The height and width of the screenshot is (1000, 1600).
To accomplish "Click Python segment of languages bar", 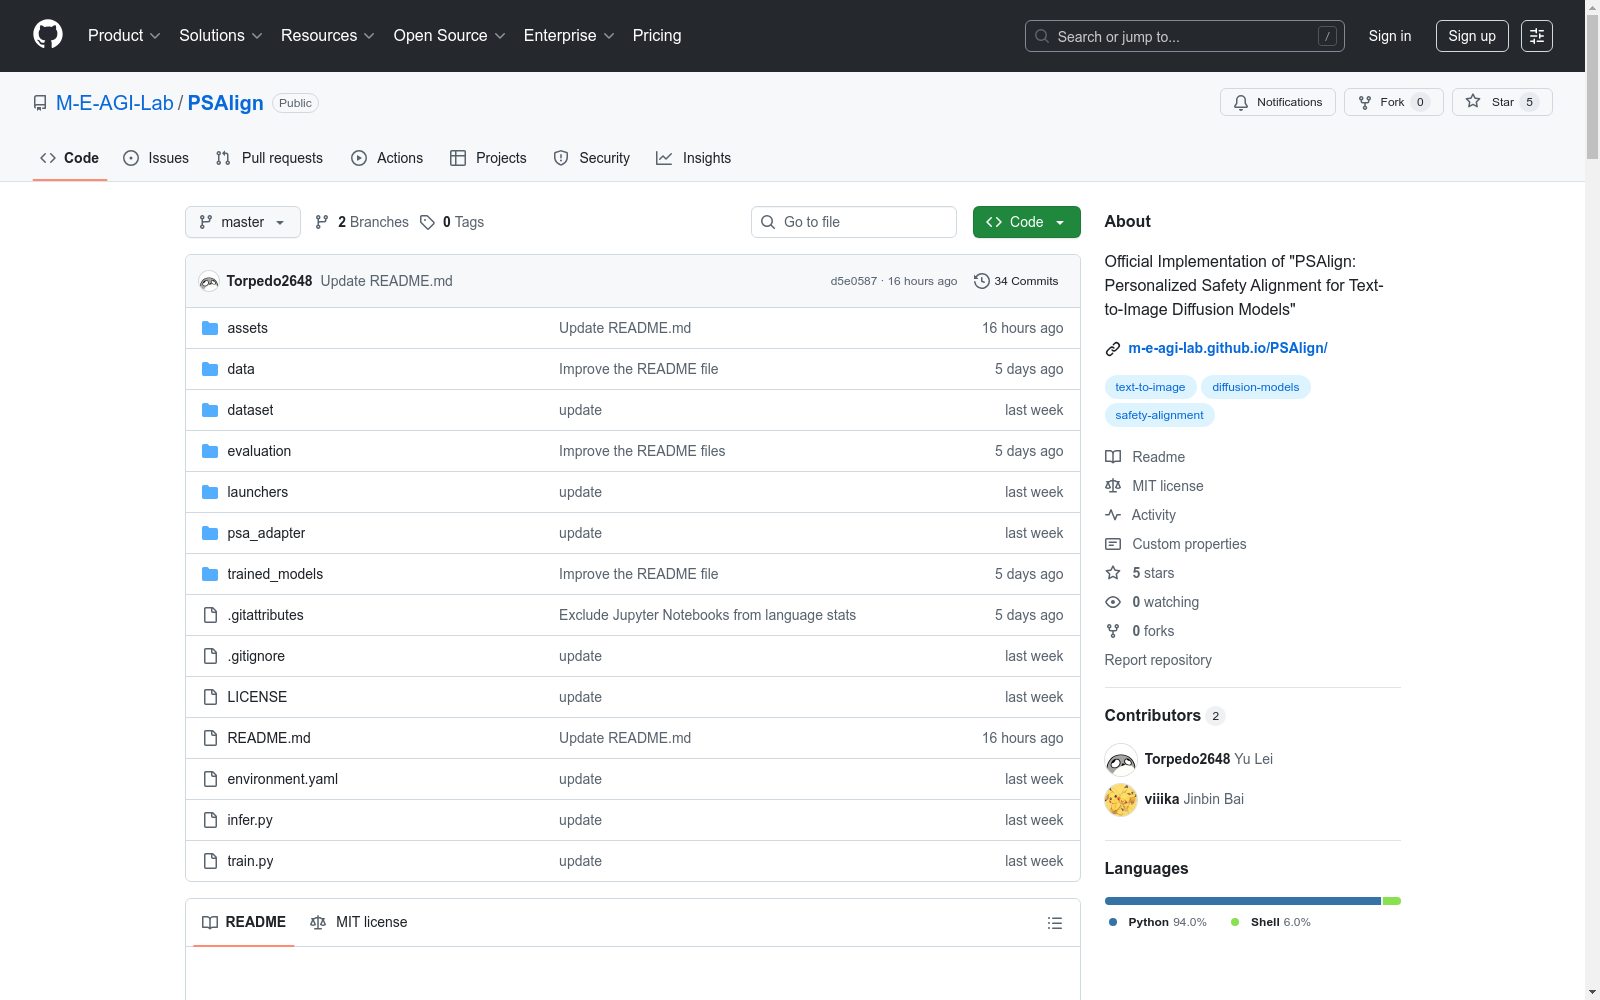I will 1243,901.
